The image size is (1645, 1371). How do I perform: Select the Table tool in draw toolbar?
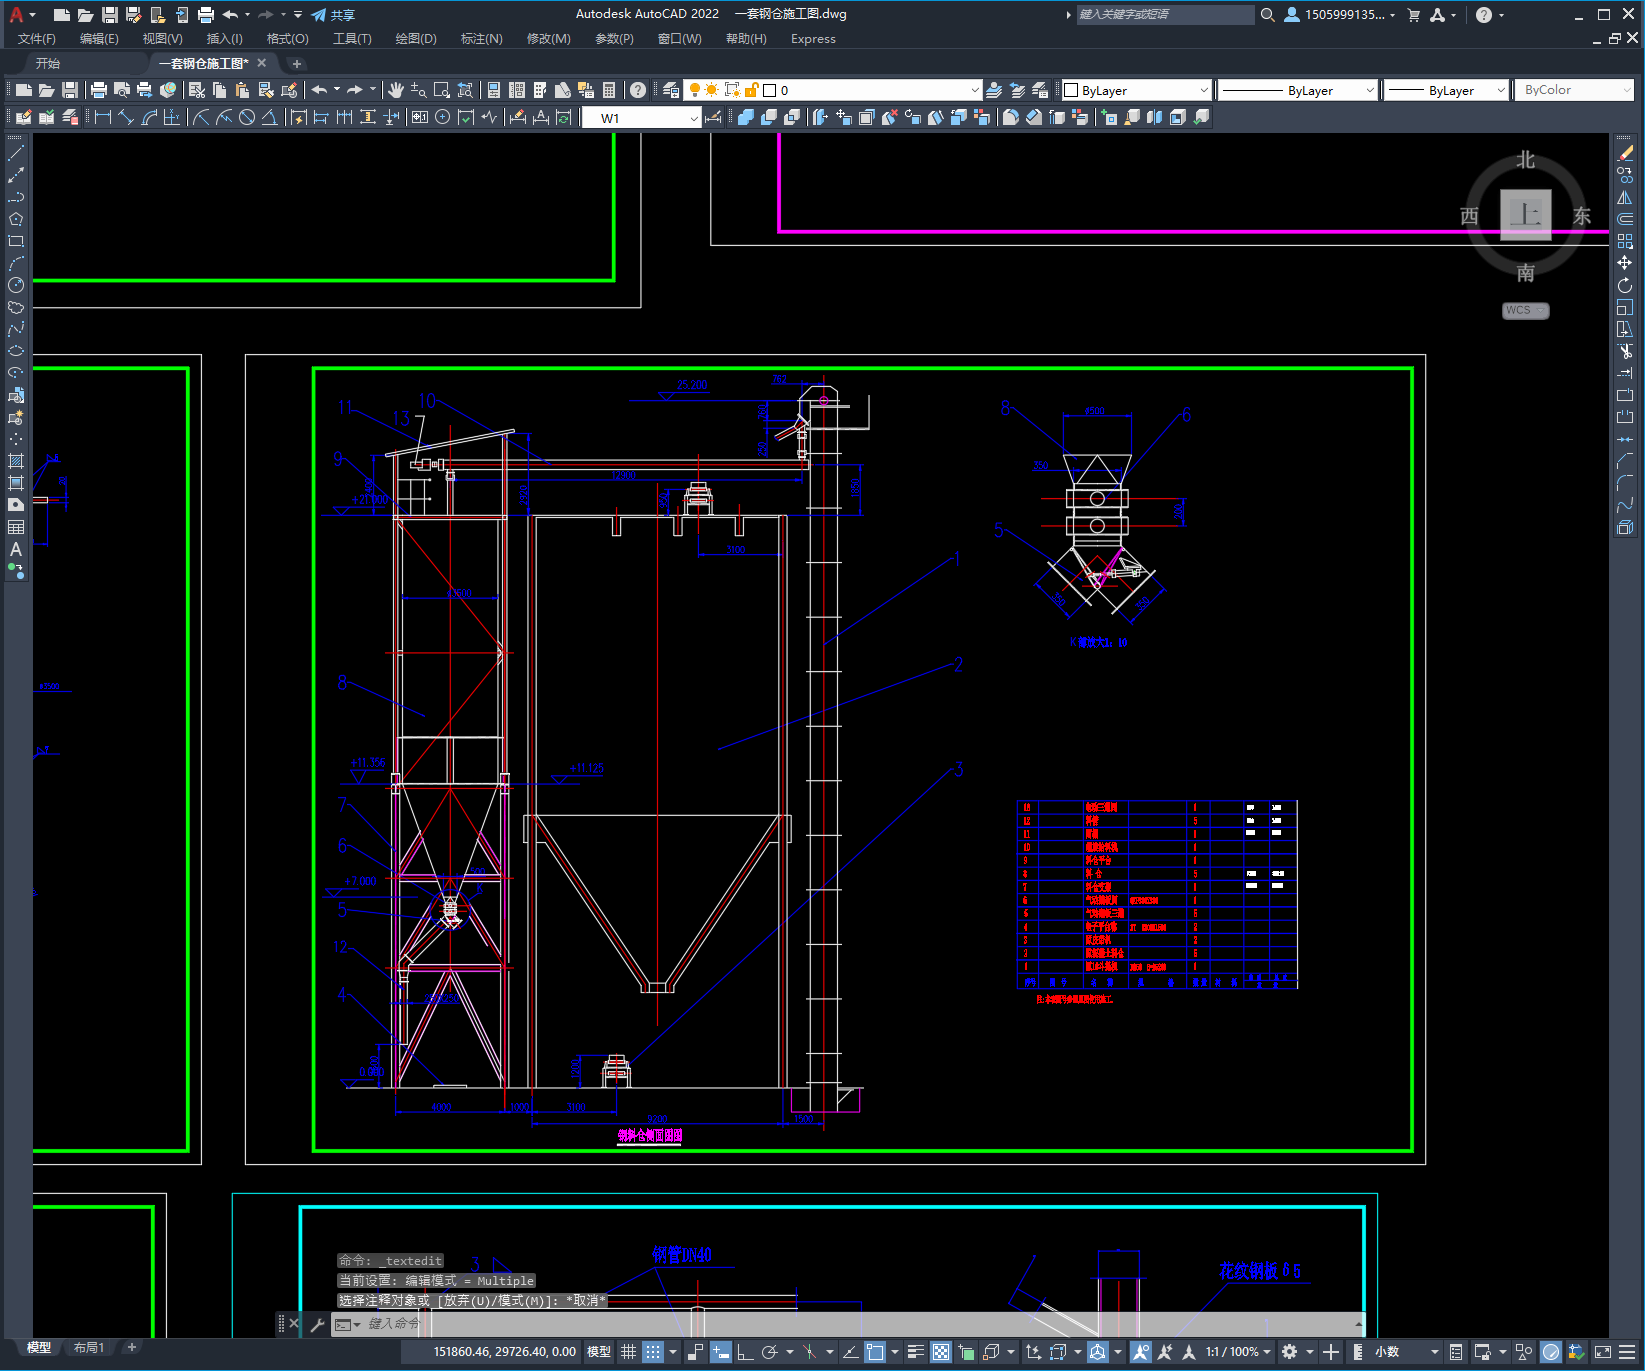(x=16, y=527)
